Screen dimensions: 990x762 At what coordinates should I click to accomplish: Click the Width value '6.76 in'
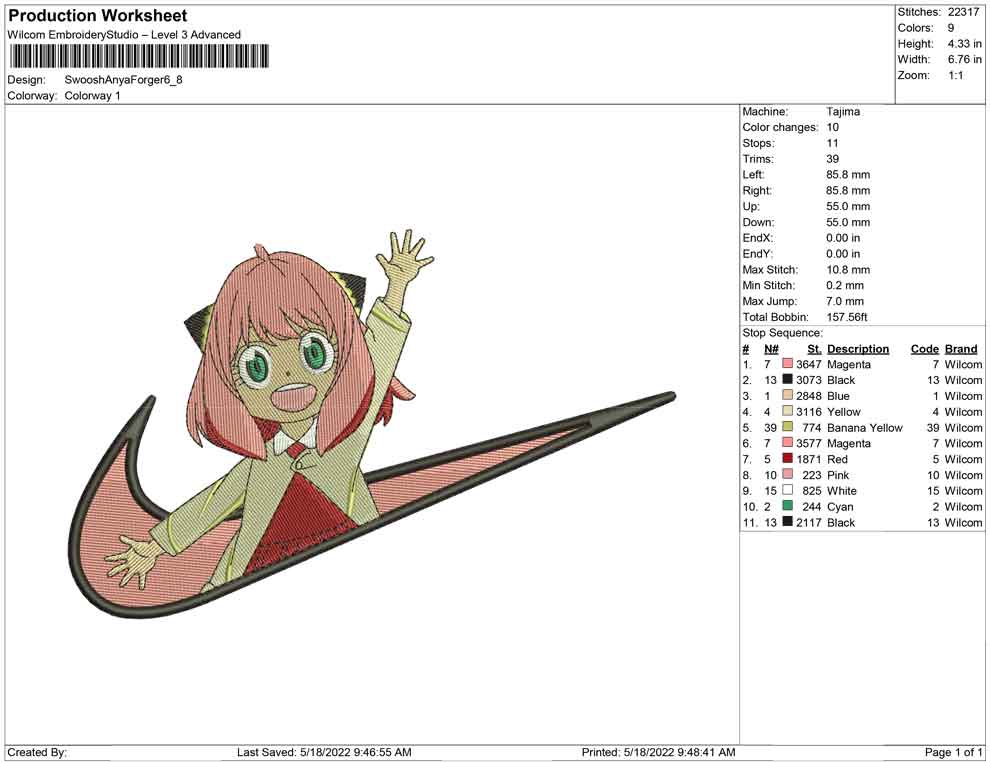(x=964, y=59)
